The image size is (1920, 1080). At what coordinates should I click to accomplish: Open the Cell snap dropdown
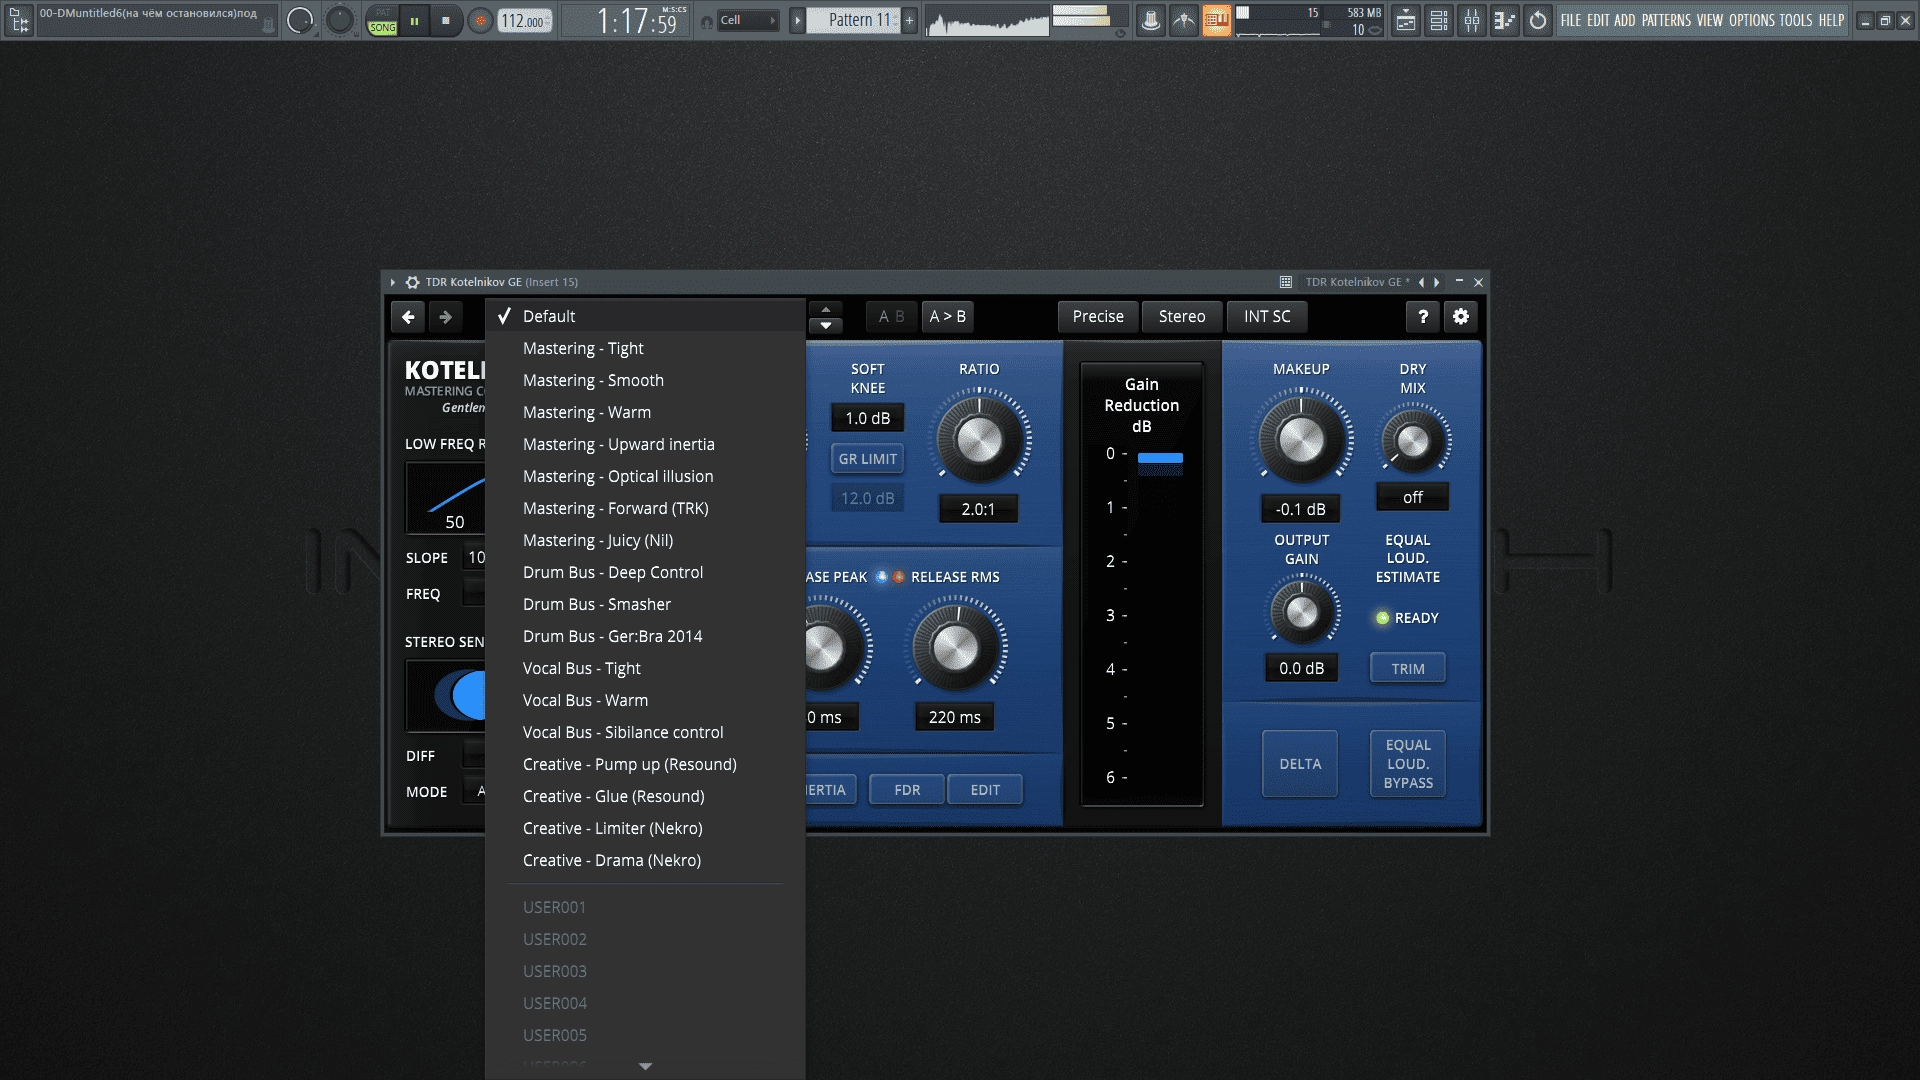(748, 20)
